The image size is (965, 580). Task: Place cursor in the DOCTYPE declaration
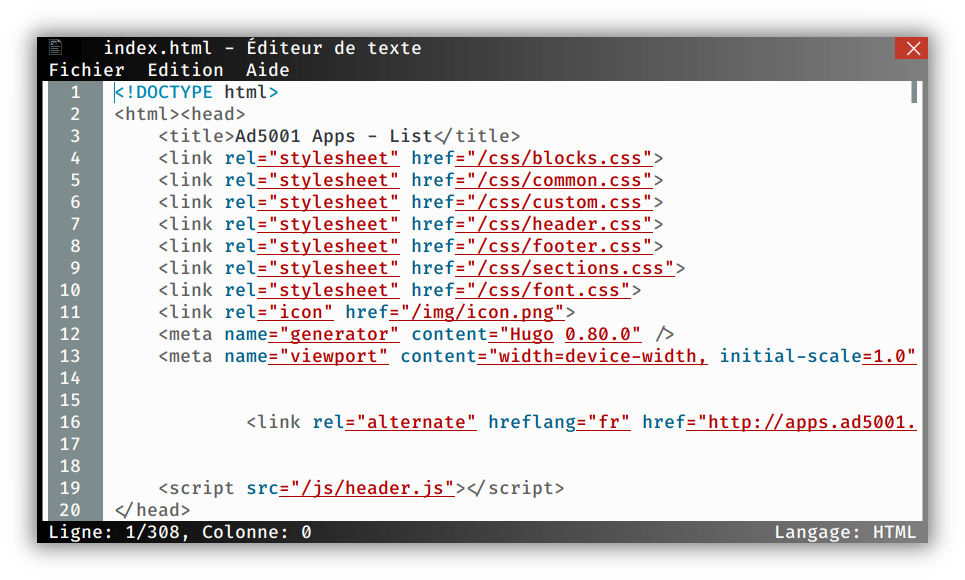(x=196, y=92)
